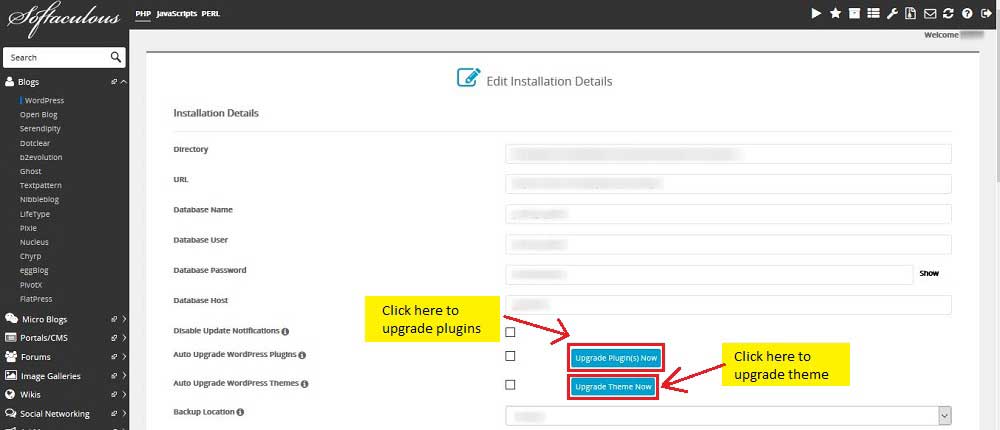Click the Portals/CMS window icon

coord(10,337)
